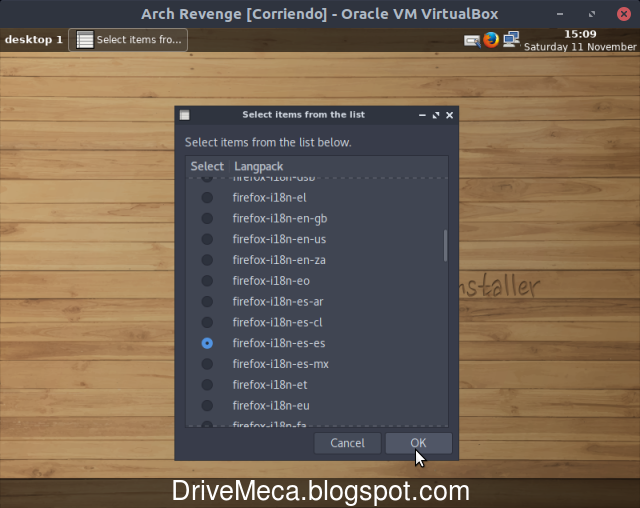Select the firefox-i18n-eo radio button
This screenshot has width=640, height=508.
pyautogui.click(x=207, y=281)
